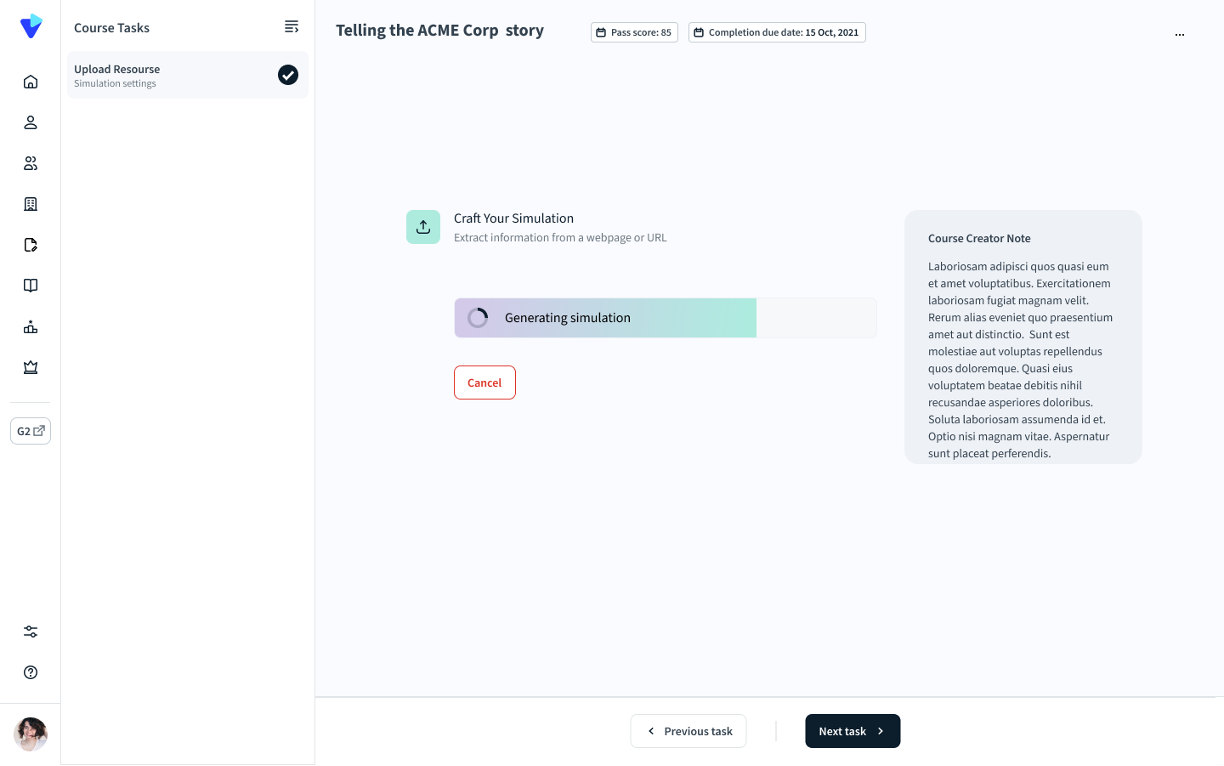Open user profile avatar thumbnail
The height and width of the screenshot is (766, 1224).
pyautogui.click(x=31, y=734)
